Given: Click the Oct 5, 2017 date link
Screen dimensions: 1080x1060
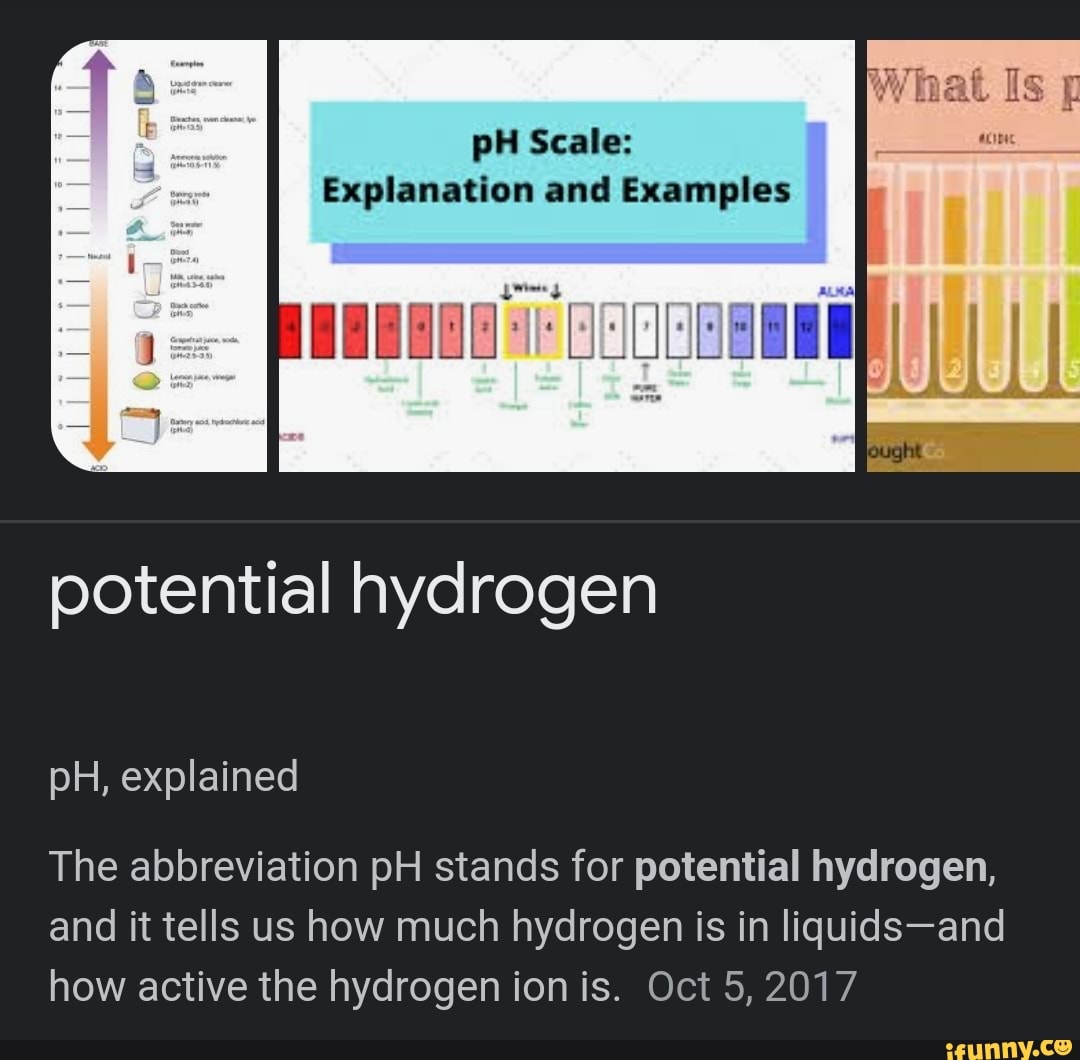Looking at the screenshot, I should point(751,986).
